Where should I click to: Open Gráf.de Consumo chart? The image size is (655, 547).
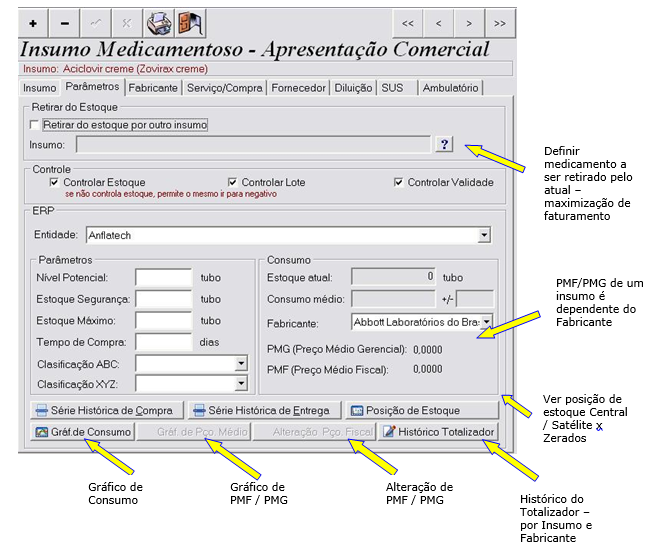click(x=83, y=432)
